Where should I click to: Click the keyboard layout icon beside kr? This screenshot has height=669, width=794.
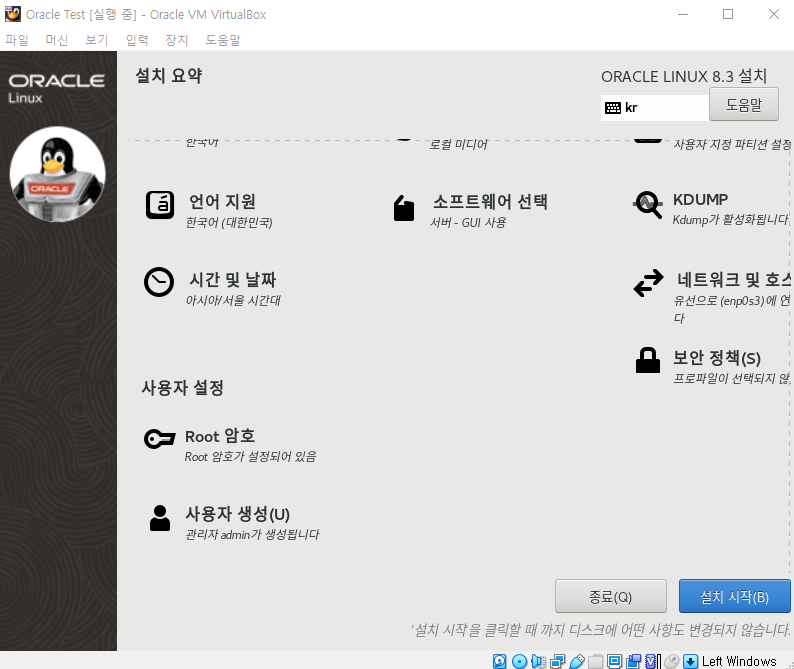[613, 107]
